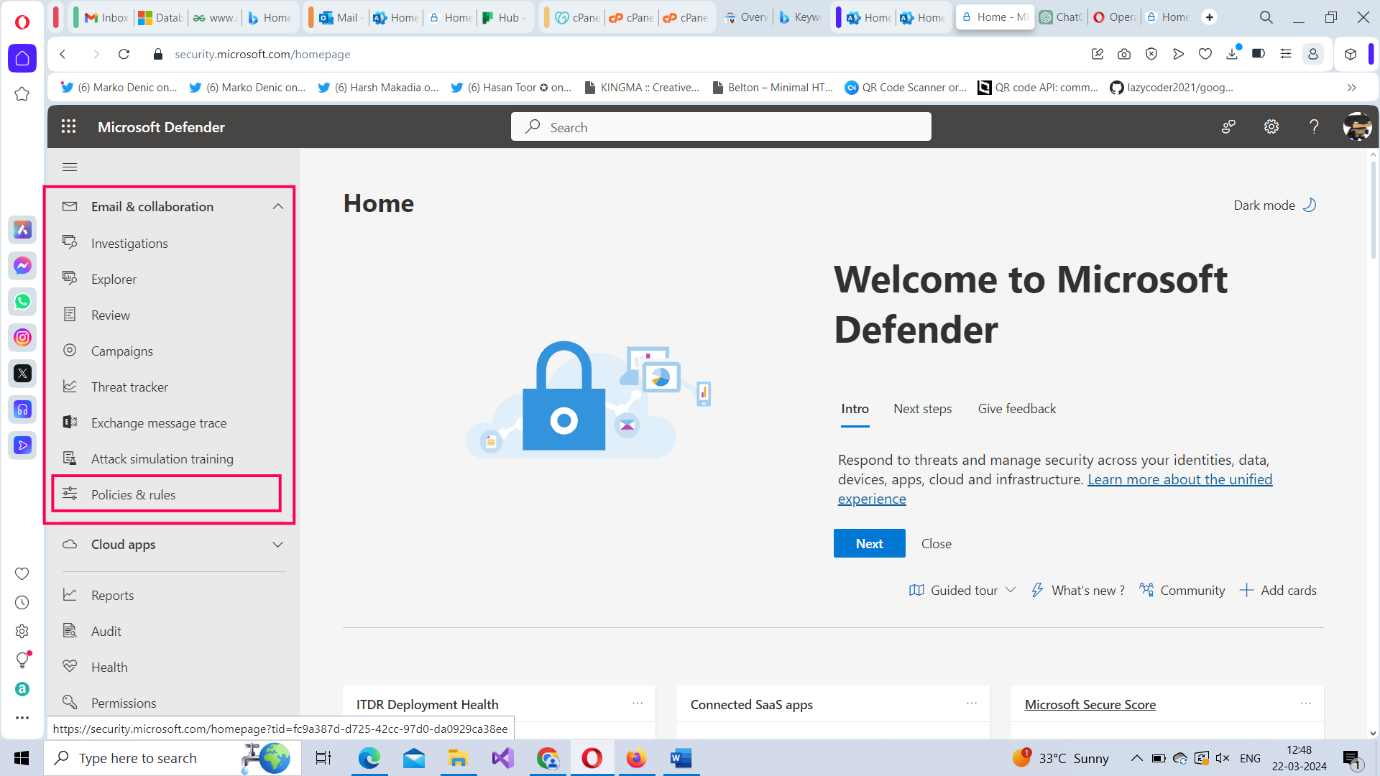Click Add cards
The image size is (1380, 776).
pos(1278,591)
